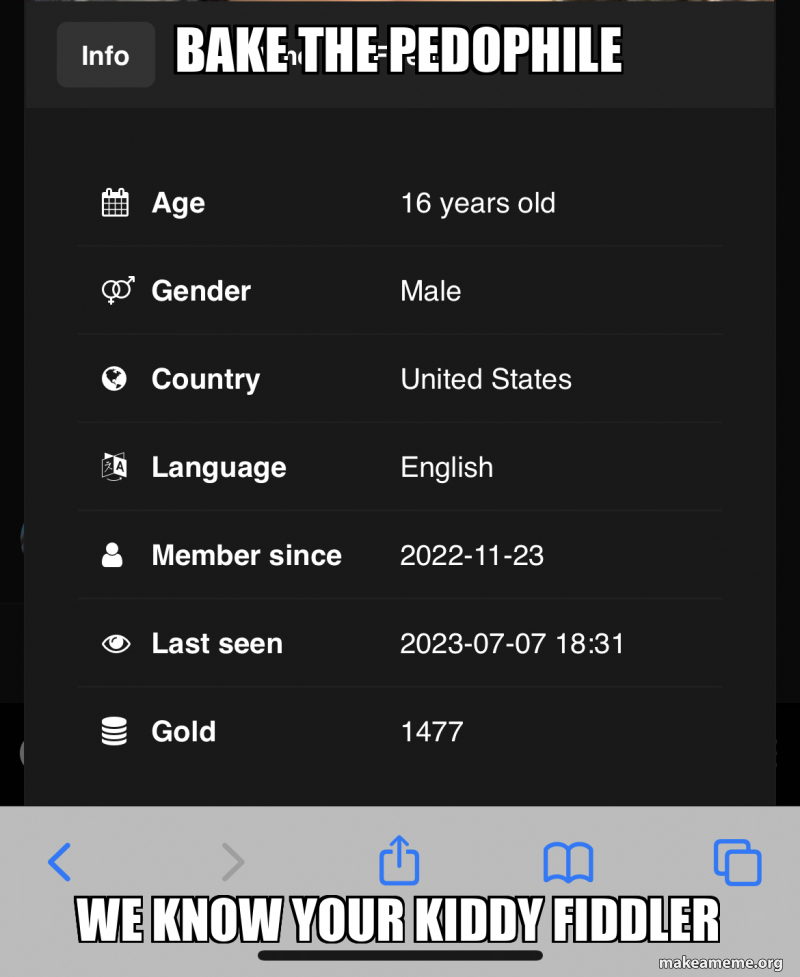The height and width of the screenshot is (977, 800).
Task: Open Safari bookmarks book icon
Action: coord(568,862)
